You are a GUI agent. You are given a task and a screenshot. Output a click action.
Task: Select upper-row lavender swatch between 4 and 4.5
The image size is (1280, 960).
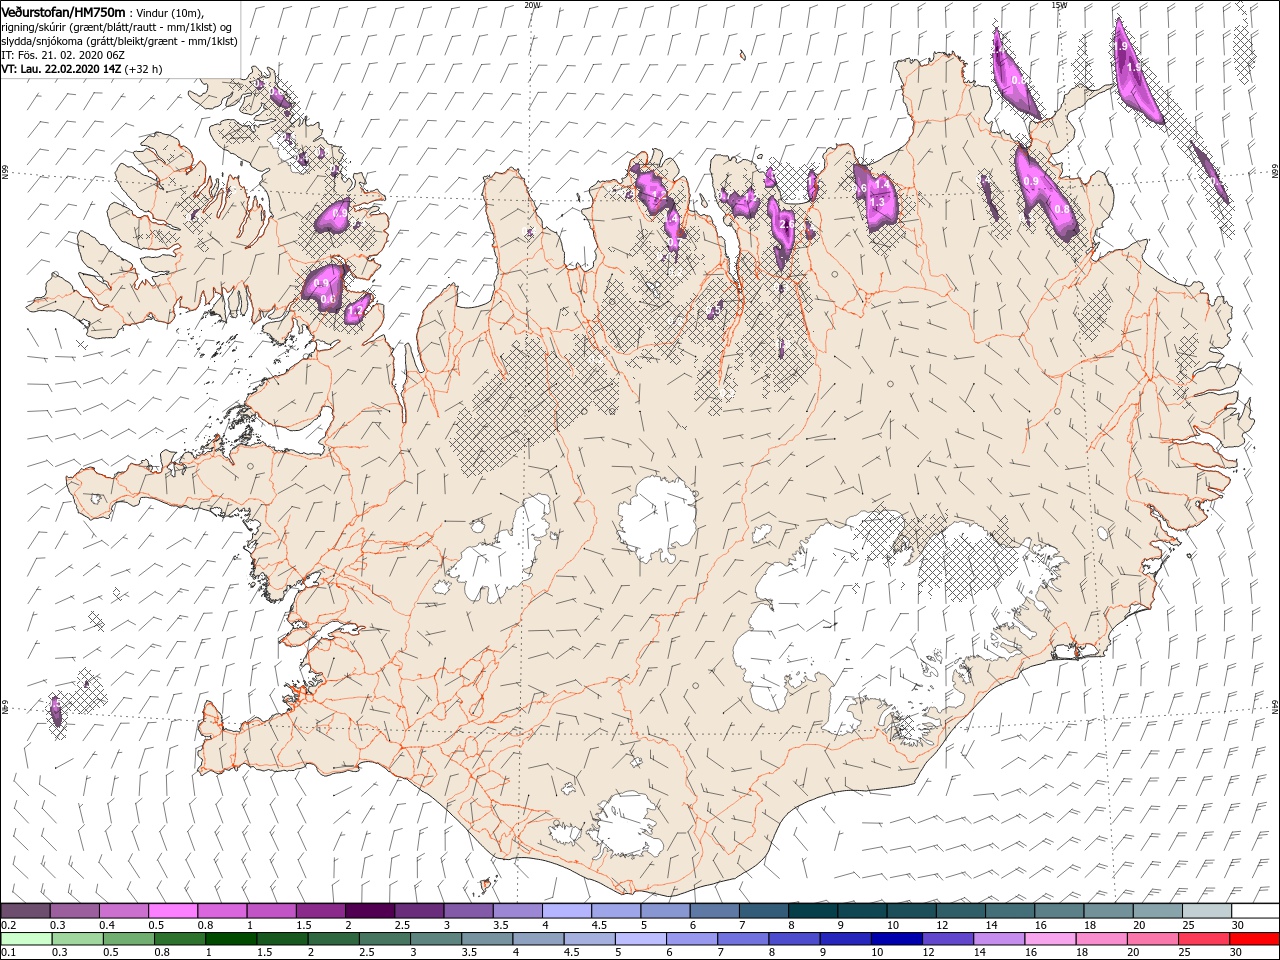(566, 910)
